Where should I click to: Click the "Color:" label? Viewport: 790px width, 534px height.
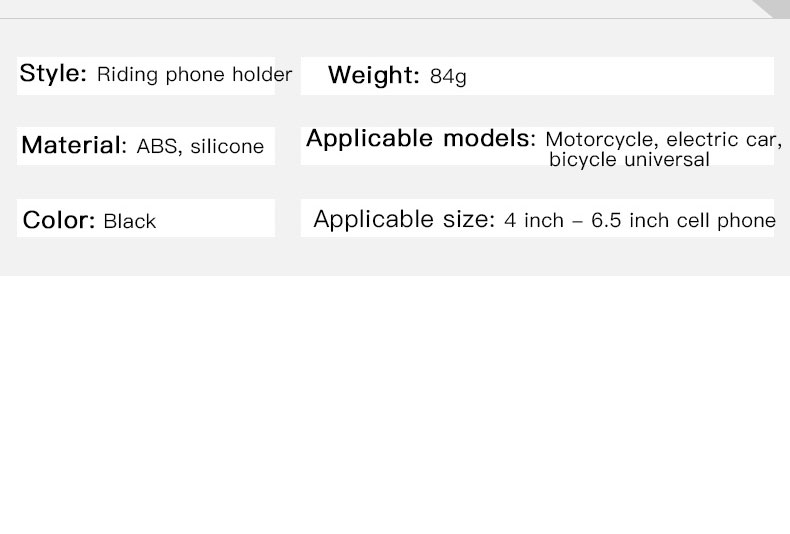pyautogui.click(x=59, y=220)
